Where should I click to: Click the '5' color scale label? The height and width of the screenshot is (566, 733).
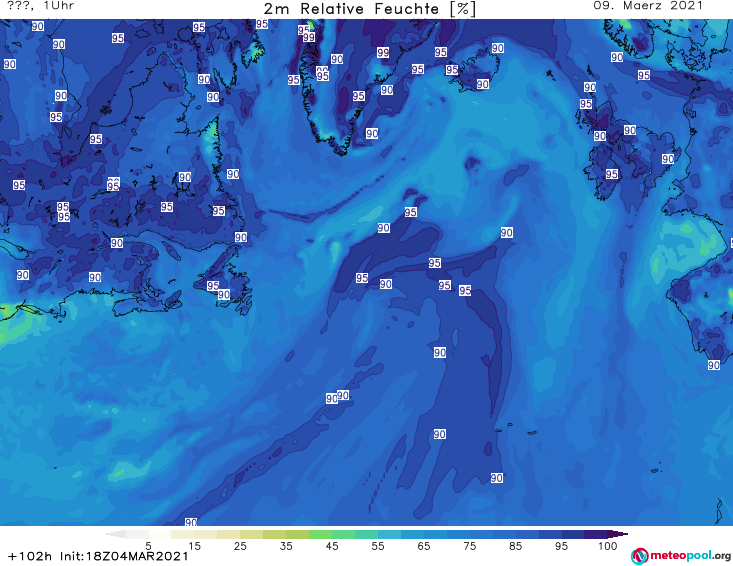click(x=148, y=546)
